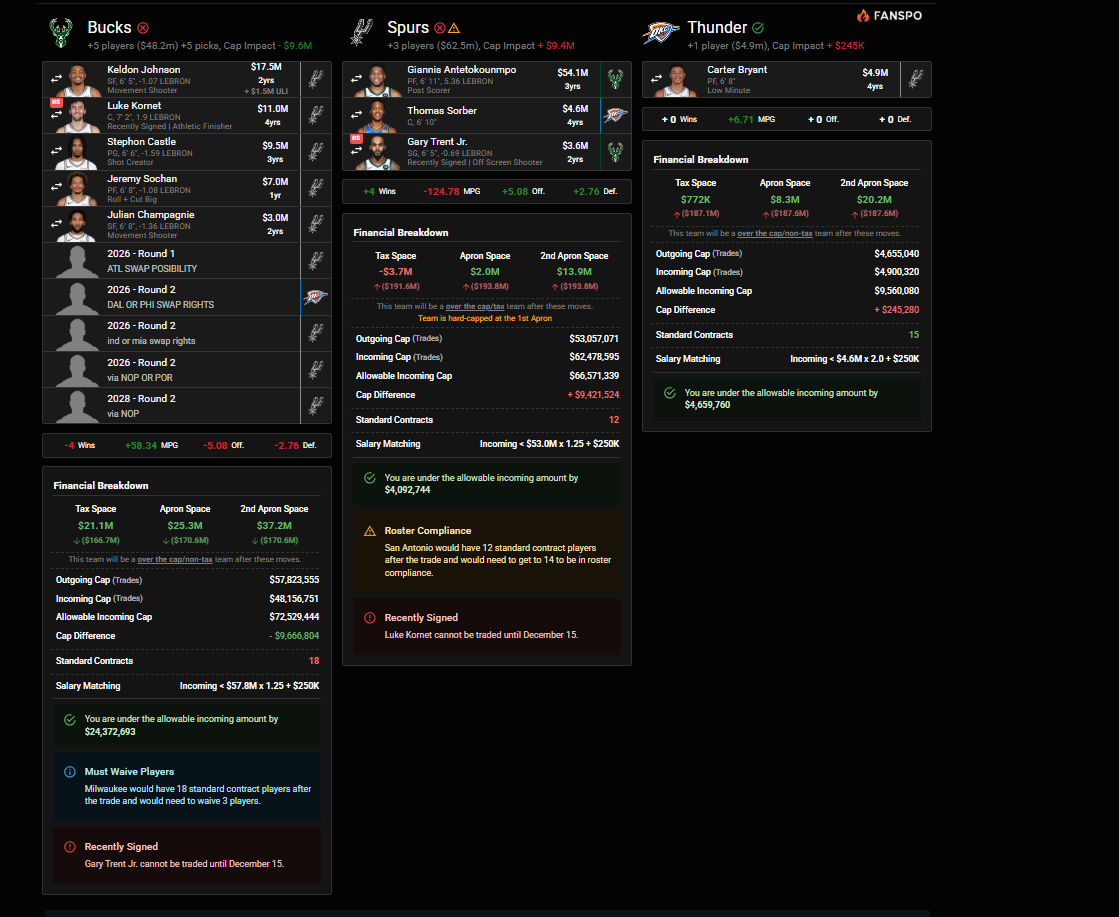Click Bucks origin logo on Giannis row
The height and width of the screenshot is (917, 1119).
615,79
